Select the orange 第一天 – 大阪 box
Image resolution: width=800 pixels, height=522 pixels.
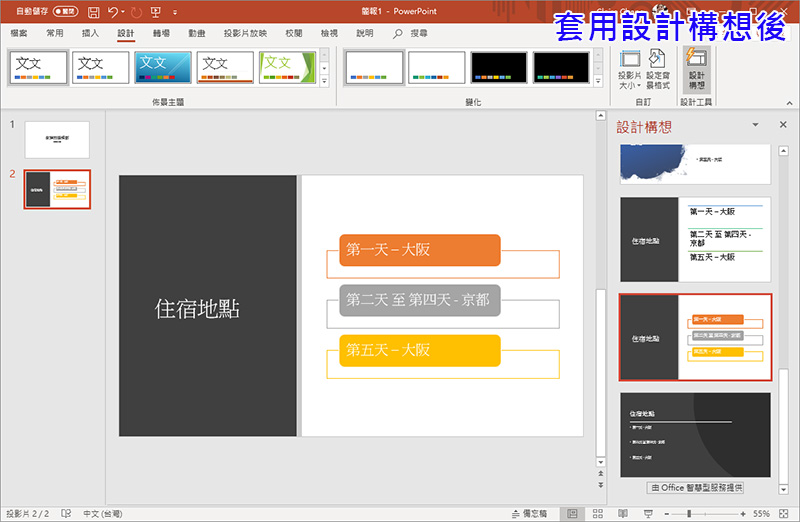pyautogui.click(x=420, y=250)
